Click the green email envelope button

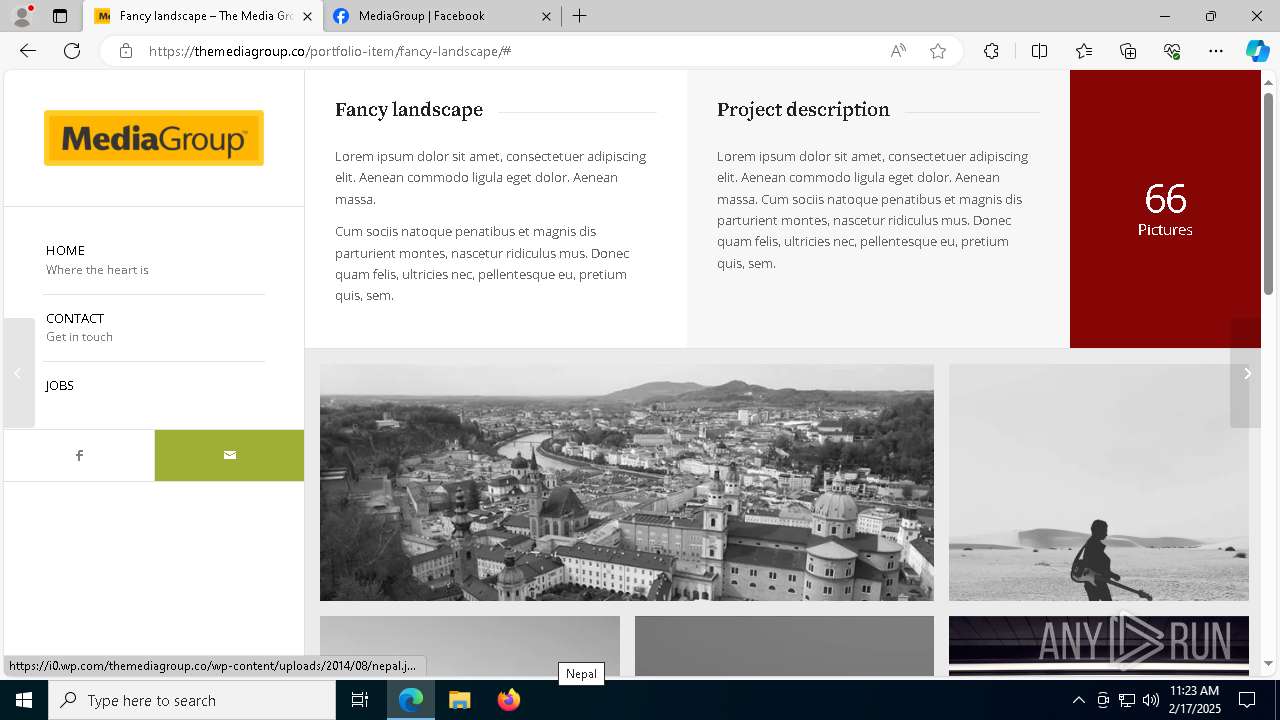pos(229,455)
